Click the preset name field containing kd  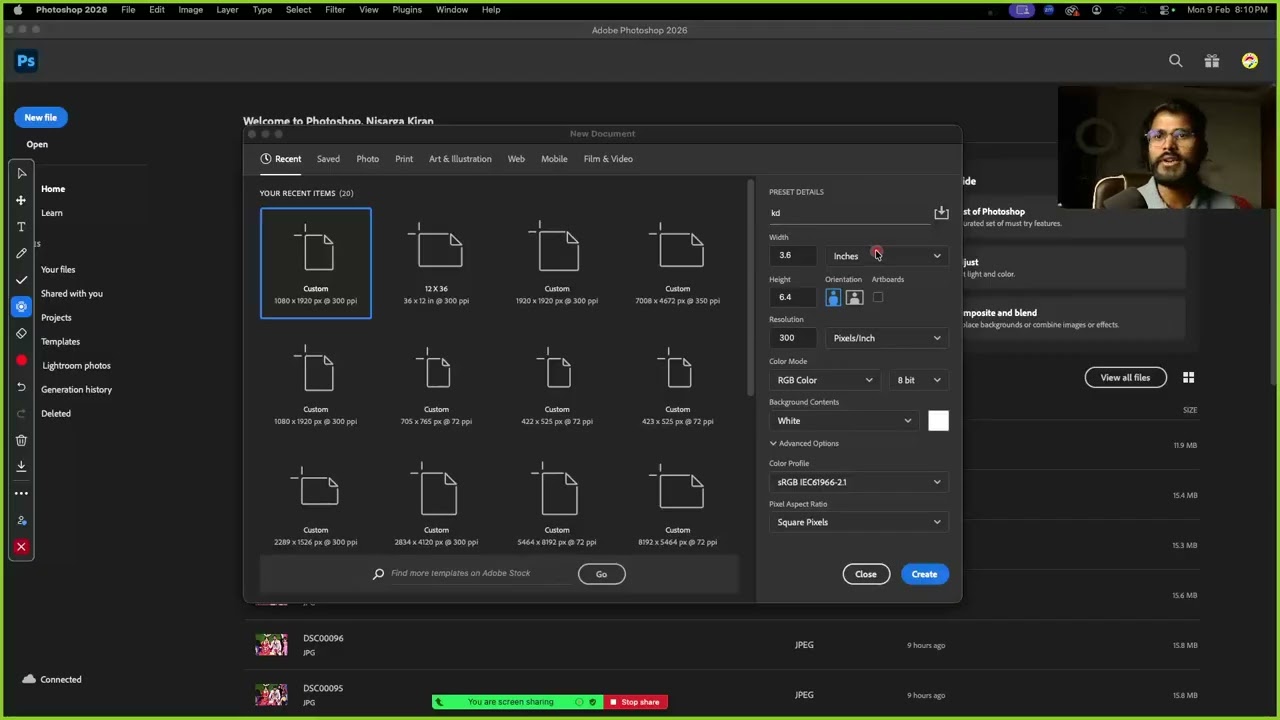(849, 213)
